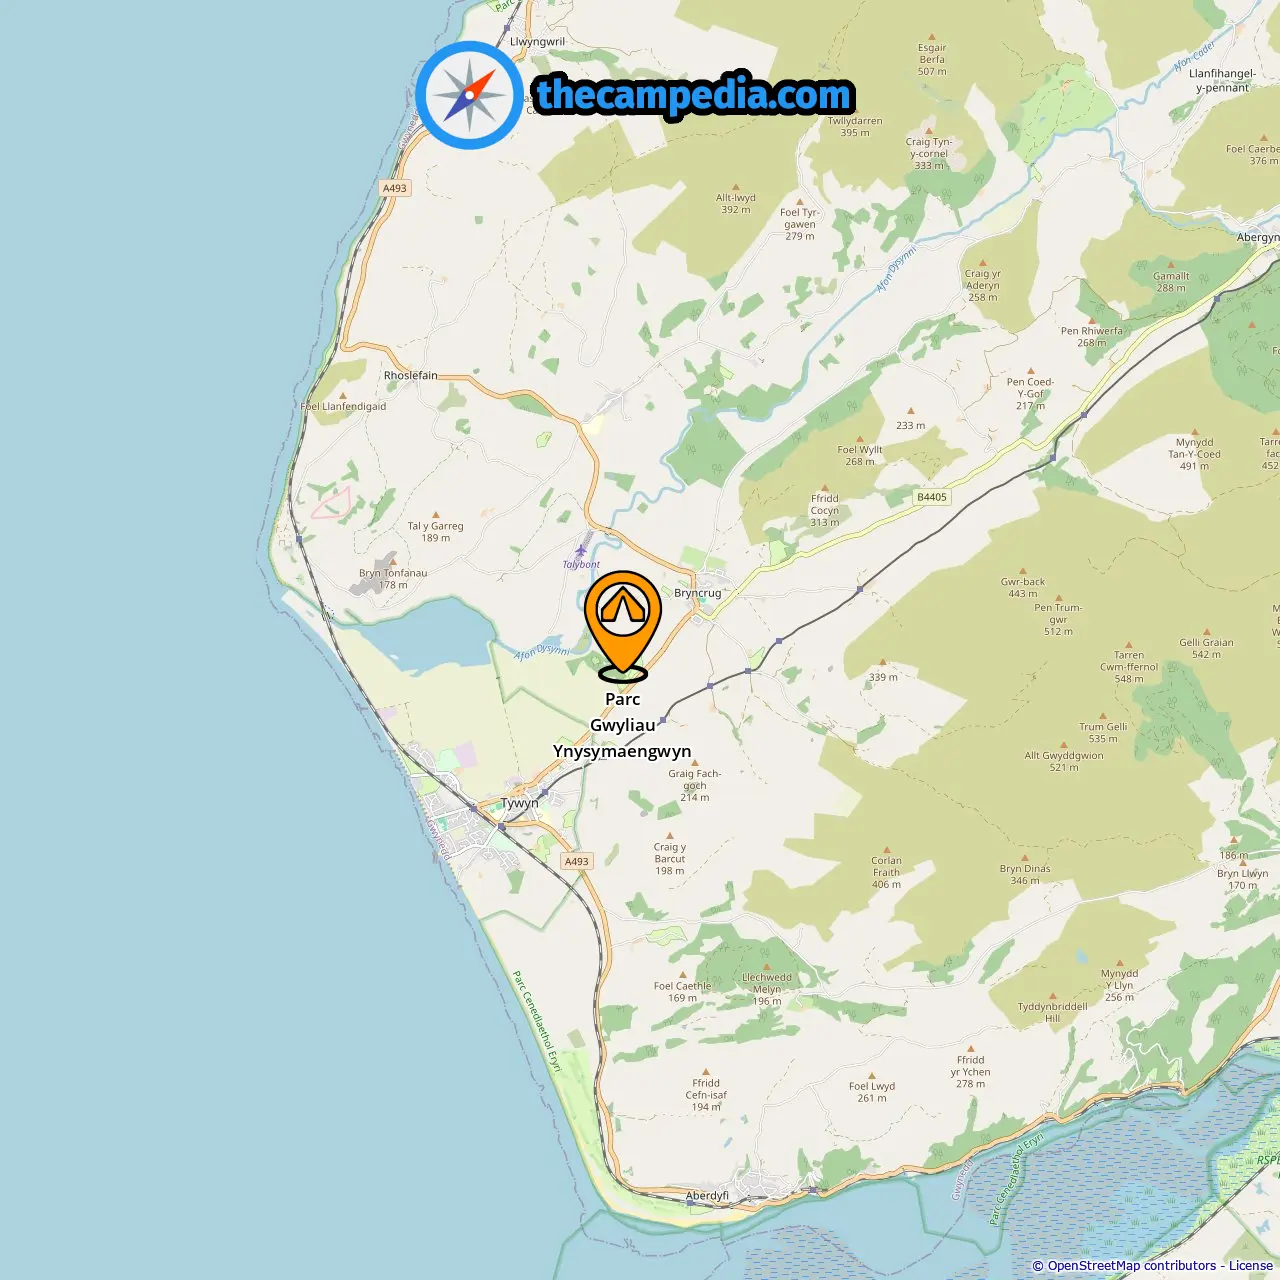The image size is (1280, 1280).
Task: Click the Tywyn town label
Action: 520,803
